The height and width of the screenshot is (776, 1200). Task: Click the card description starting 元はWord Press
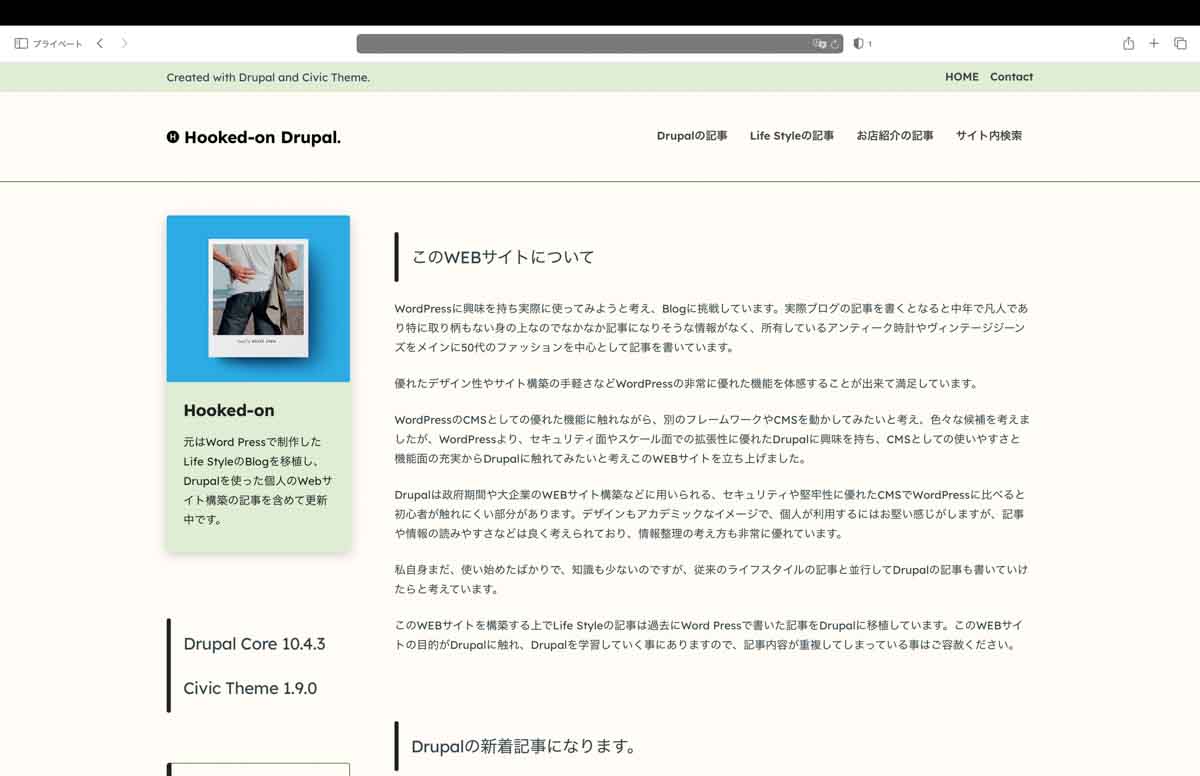click(258, 481)
